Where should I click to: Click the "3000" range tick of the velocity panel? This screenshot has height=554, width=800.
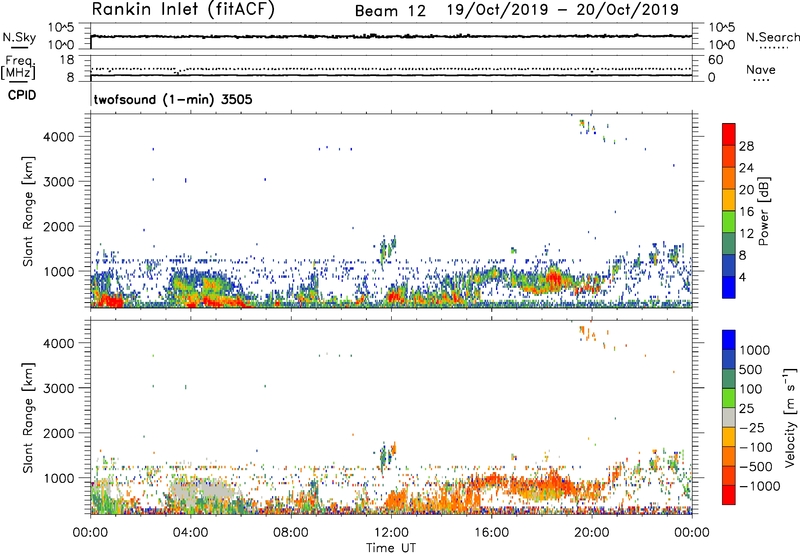(59, 388)
